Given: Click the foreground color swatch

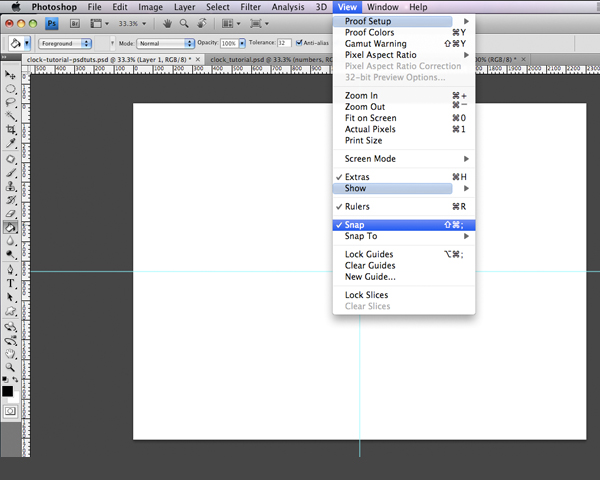Looking at the screenshot, I should 8,391.
